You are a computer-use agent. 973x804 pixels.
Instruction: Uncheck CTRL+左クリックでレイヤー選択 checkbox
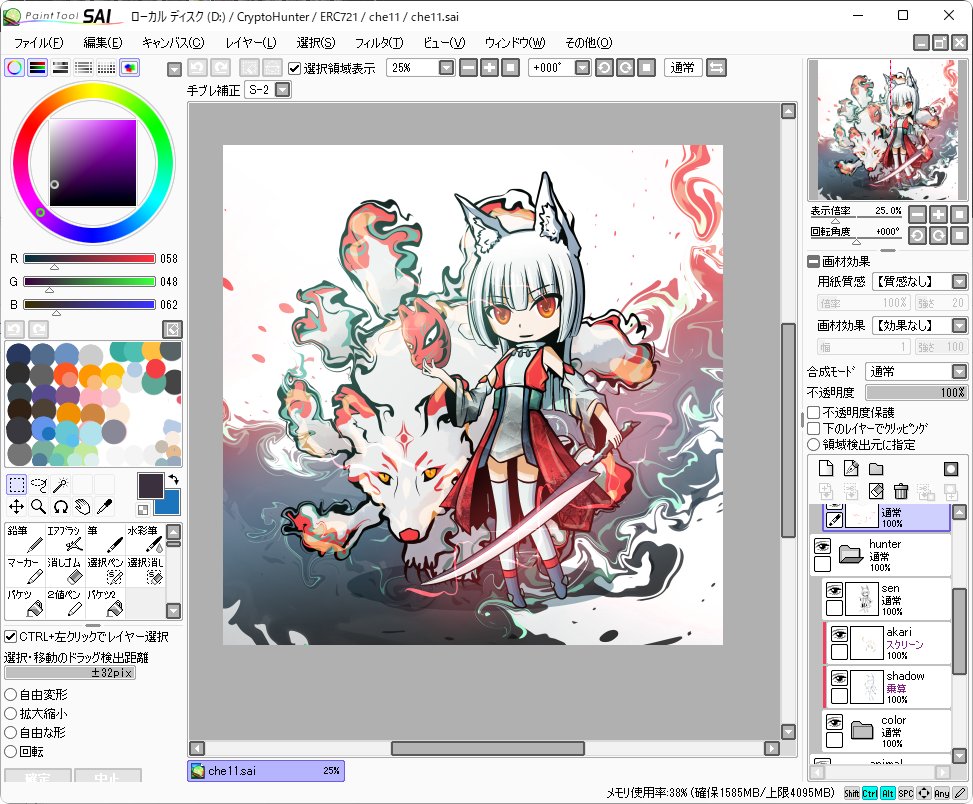tap(11, 636)
